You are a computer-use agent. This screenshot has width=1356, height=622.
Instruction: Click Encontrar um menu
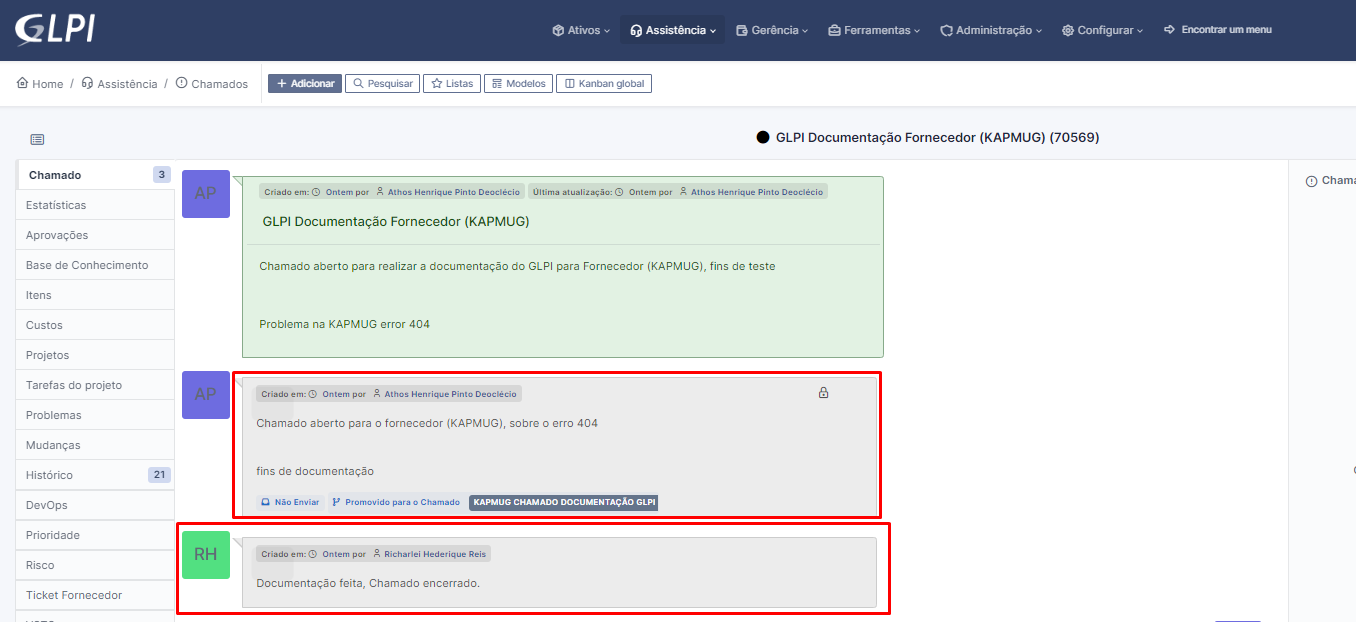pos(1218,30)
